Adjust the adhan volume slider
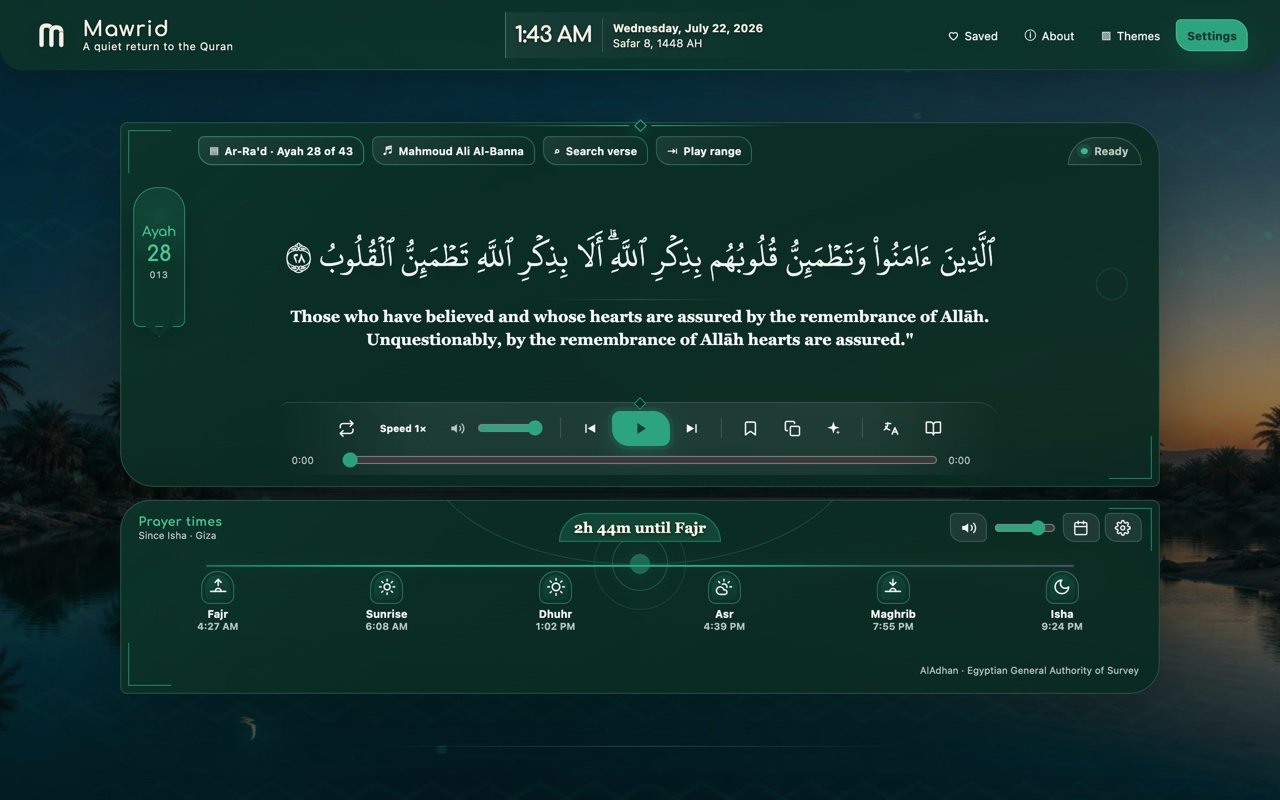 point(1024,527)
